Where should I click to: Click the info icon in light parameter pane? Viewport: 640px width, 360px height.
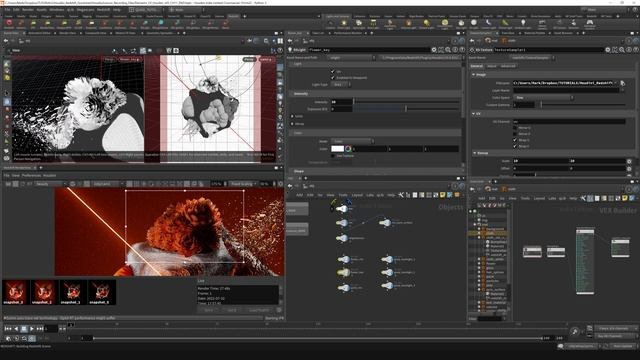coord(455,50)
